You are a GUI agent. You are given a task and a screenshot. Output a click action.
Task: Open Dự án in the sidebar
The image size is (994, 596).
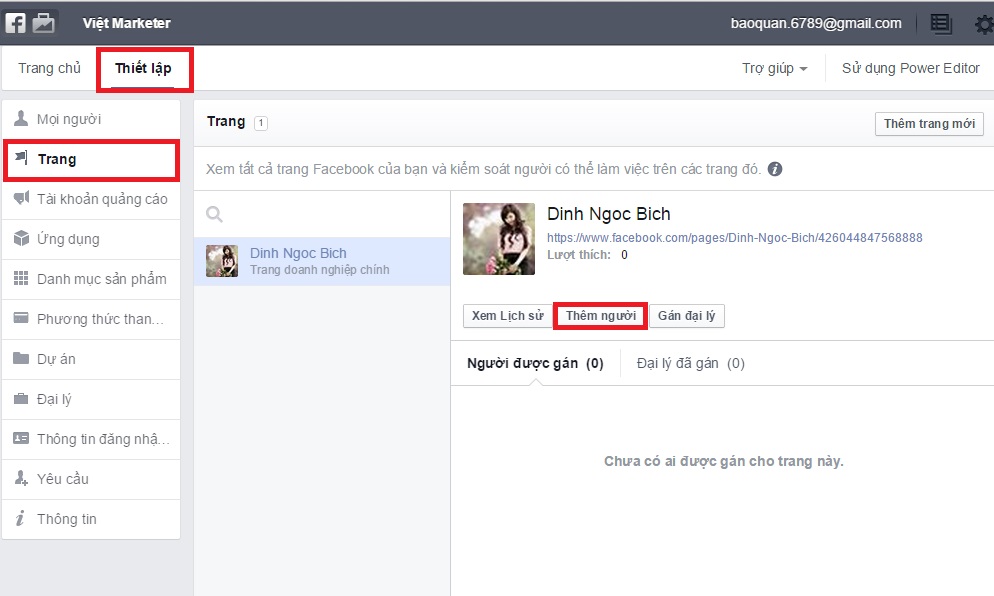[91, 359]
